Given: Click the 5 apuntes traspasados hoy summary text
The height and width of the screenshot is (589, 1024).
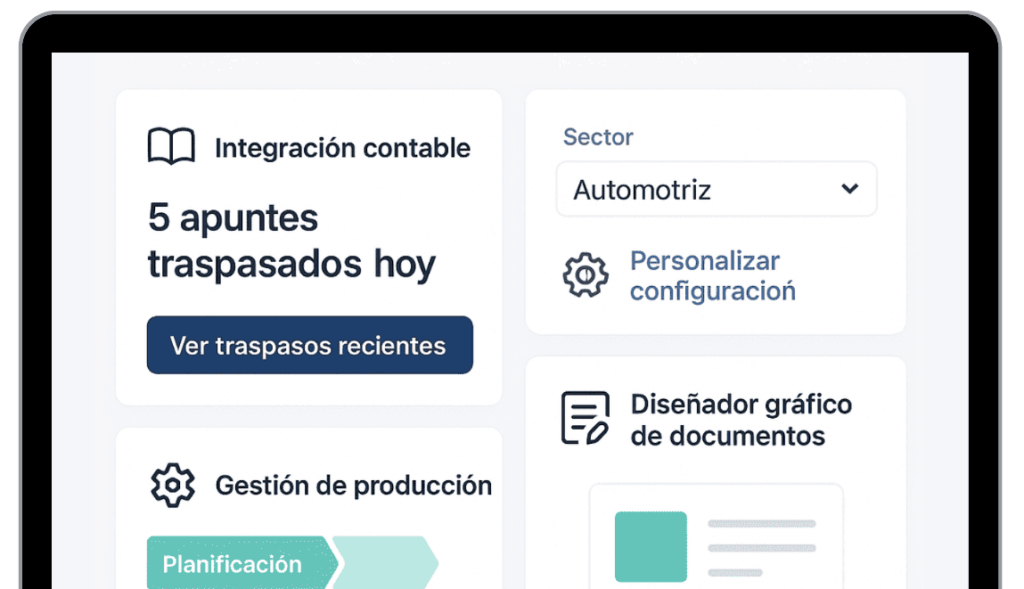Looking at the screenshot, I should pyautogui.click(x=291, y=241).
